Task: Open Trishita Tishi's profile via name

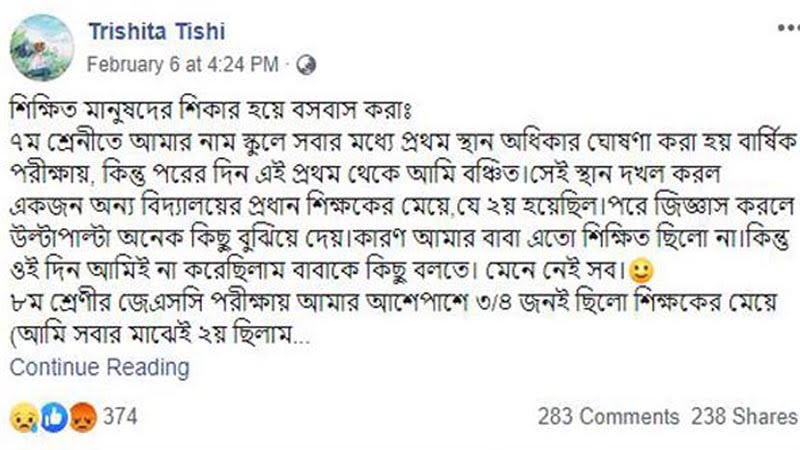Action: pos(157,32)
